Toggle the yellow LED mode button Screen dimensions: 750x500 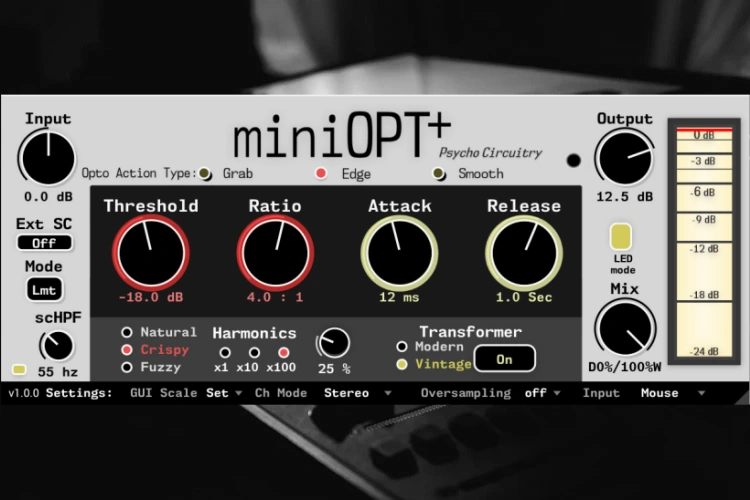pos(621,236)
